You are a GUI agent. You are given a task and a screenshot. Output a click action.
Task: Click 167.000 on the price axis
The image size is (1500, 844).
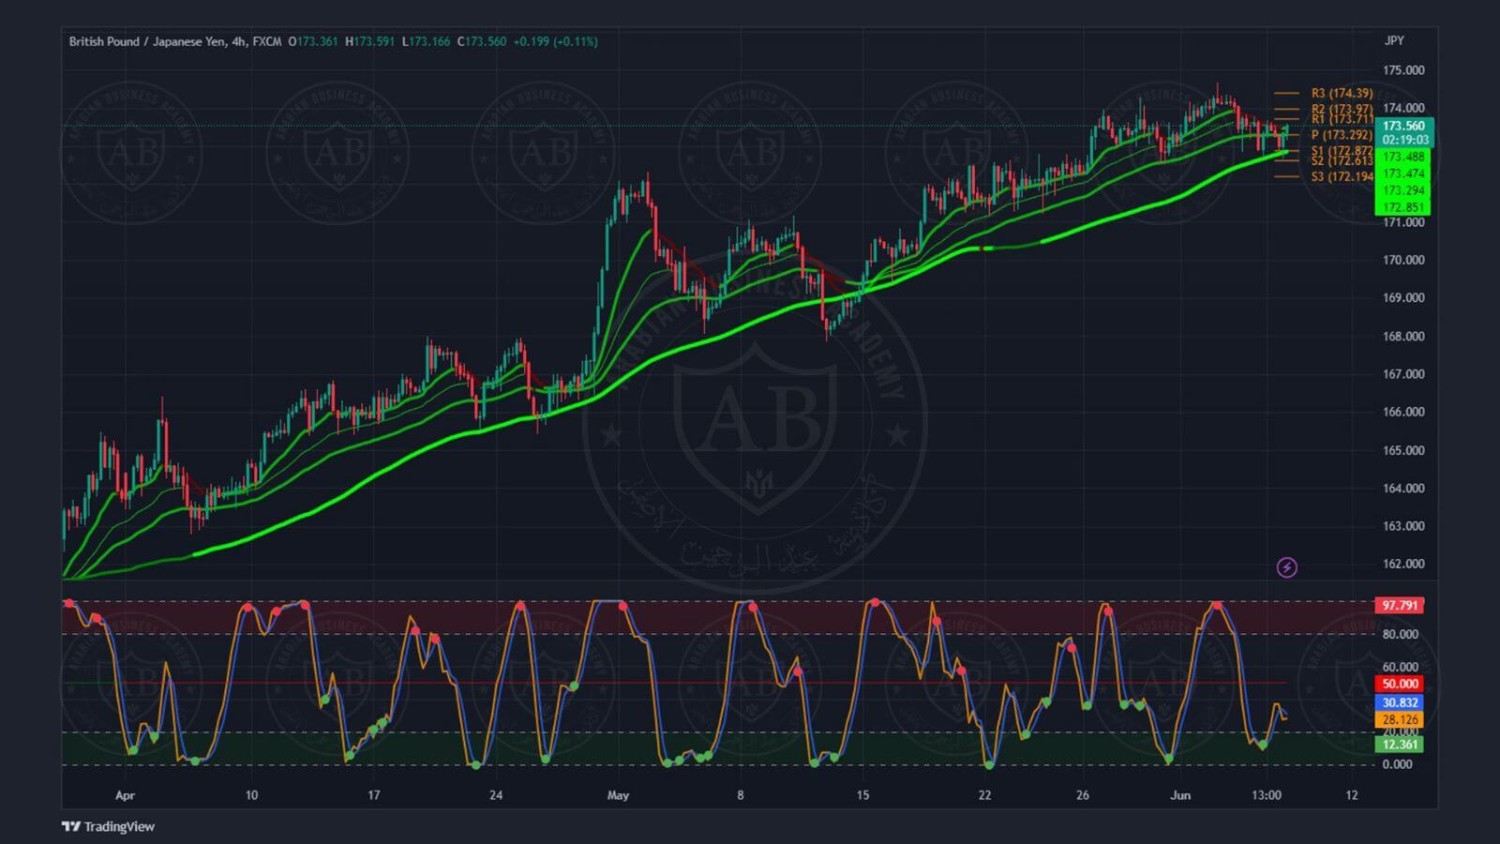(1404, 374)
